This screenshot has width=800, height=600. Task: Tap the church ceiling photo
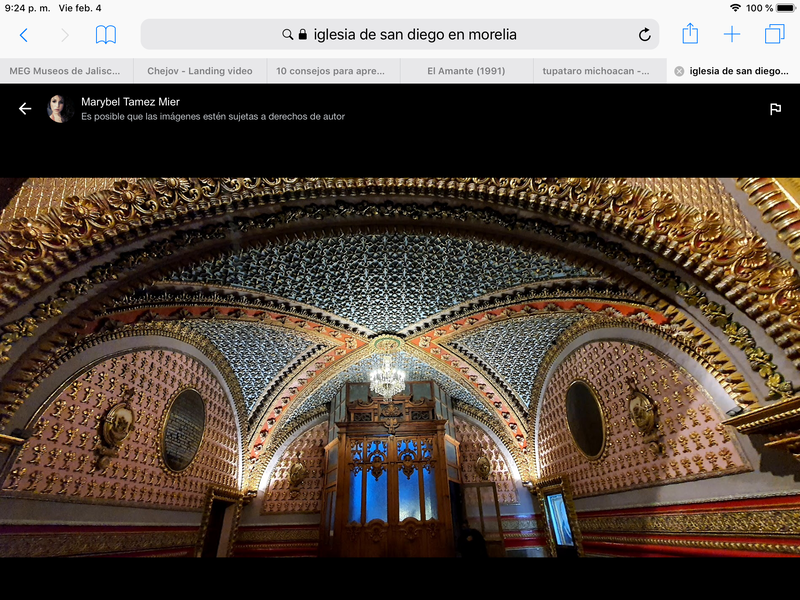400,367
